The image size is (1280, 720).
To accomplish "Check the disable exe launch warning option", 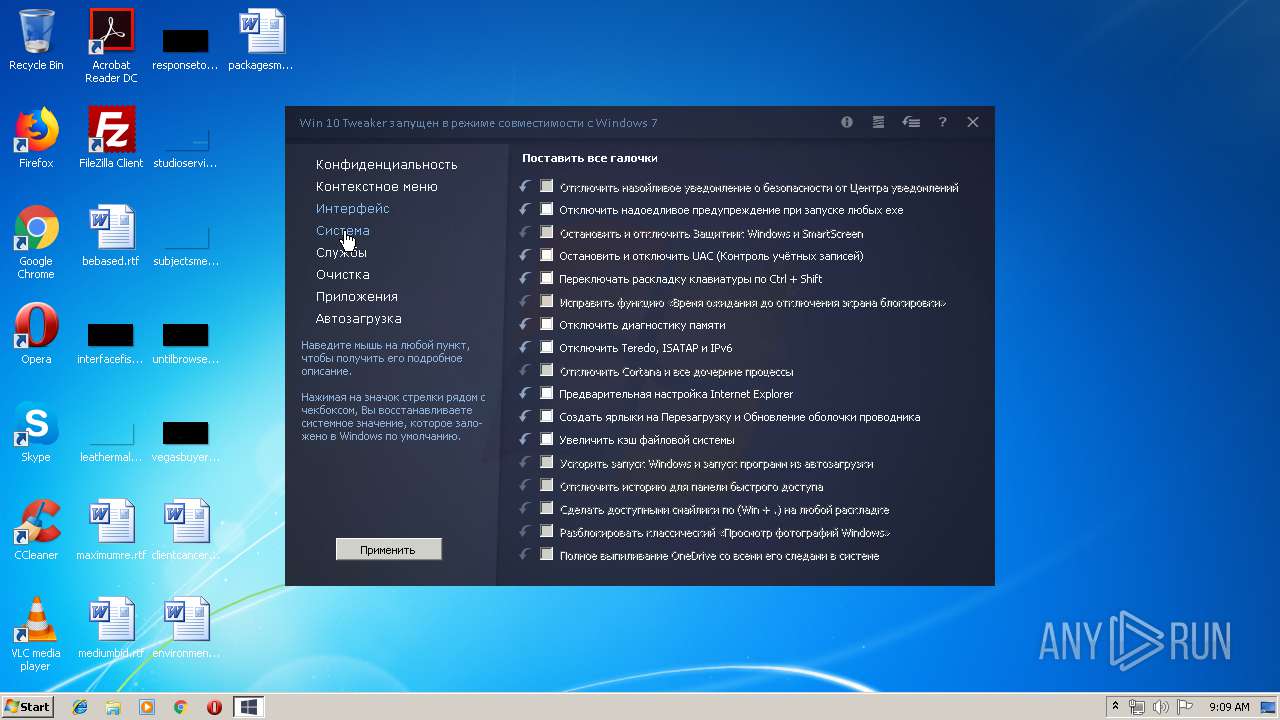I will [x=547, y=209].
